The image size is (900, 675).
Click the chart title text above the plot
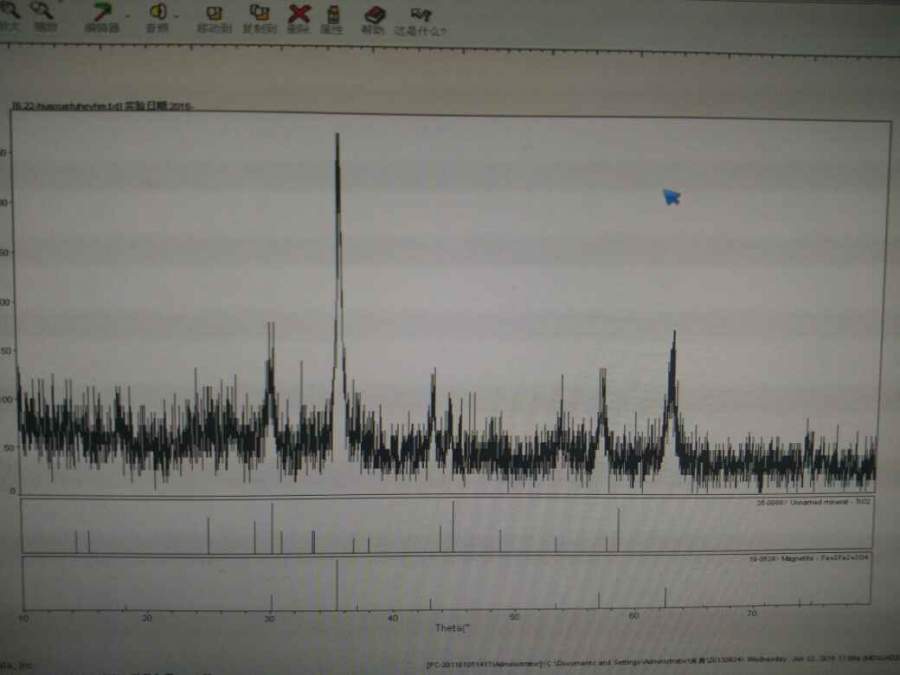coord(102,106)
